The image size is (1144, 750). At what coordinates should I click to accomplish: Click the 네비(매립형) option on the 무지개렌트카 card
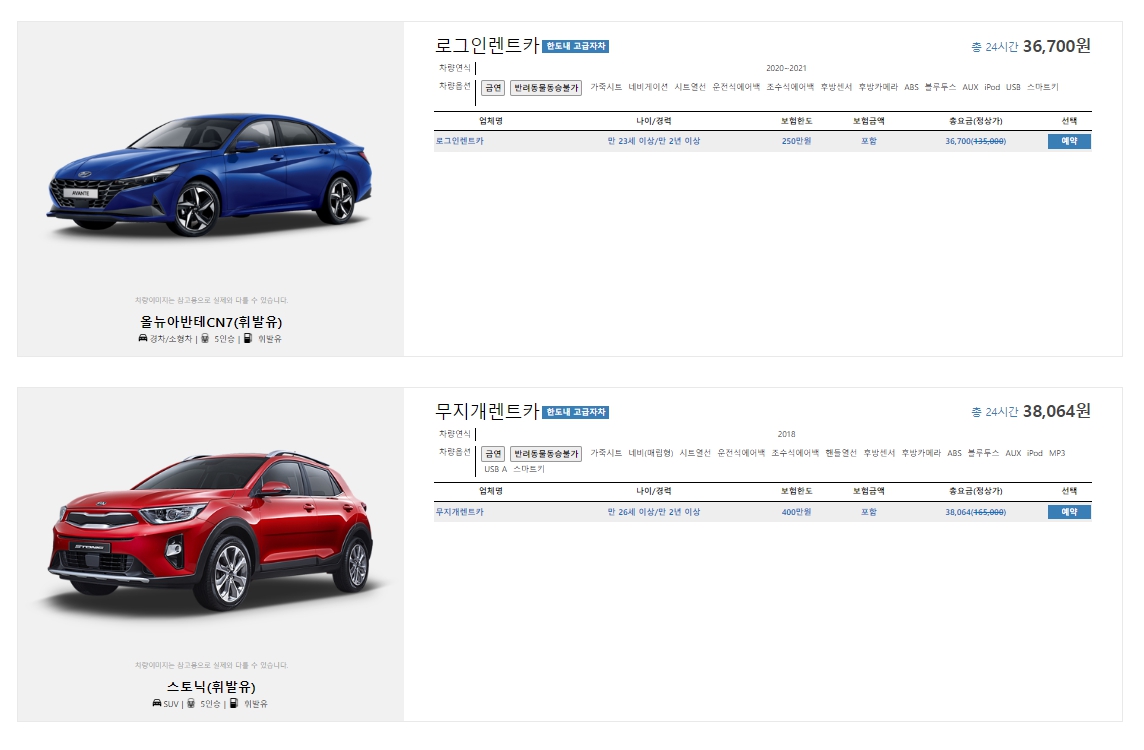click(x=651, y=453)
